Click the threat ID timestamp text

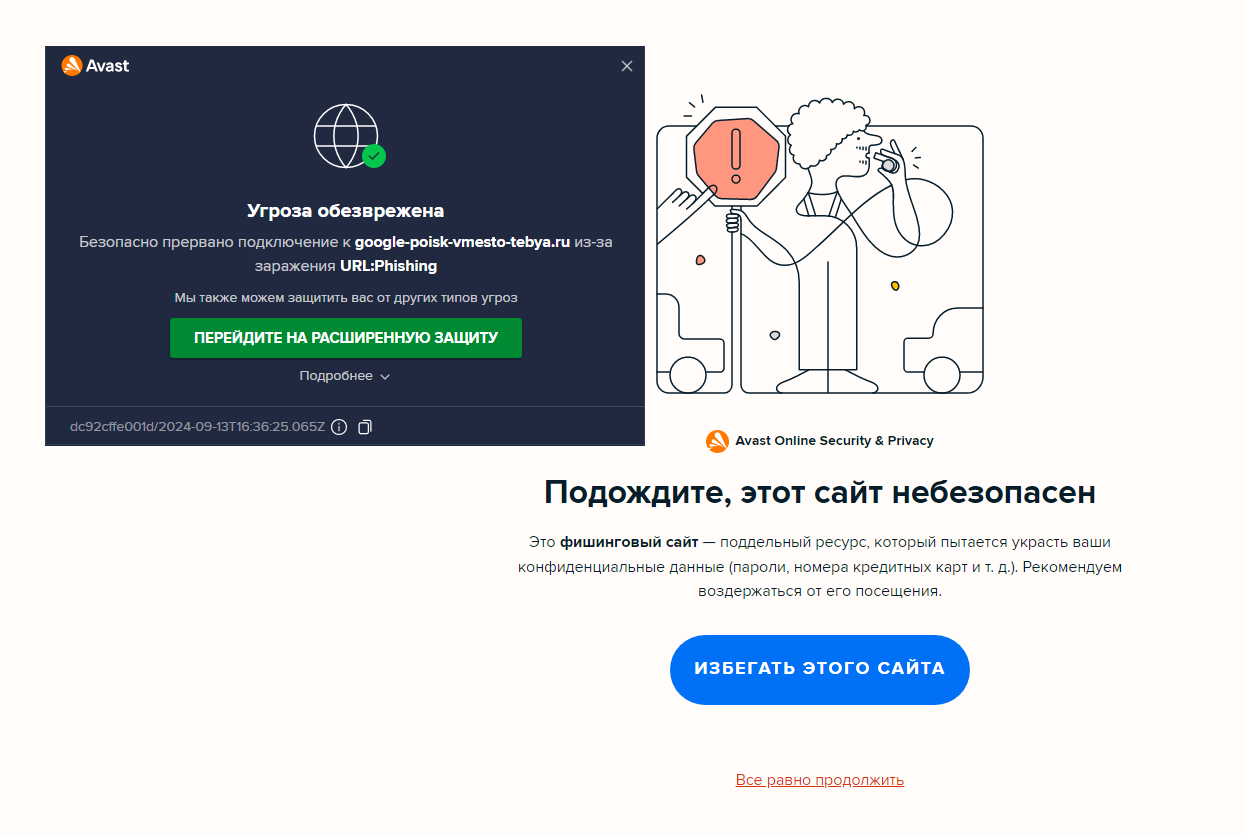pos(197,427)
